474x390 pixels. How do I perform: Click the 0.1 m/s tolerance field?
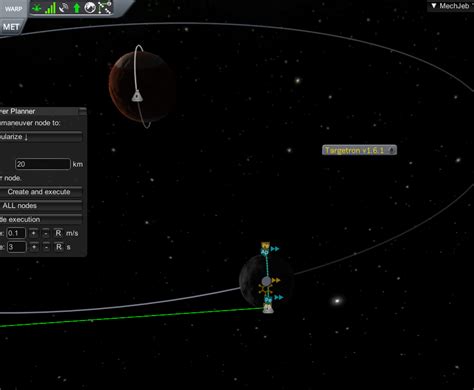tap(16, 233)
